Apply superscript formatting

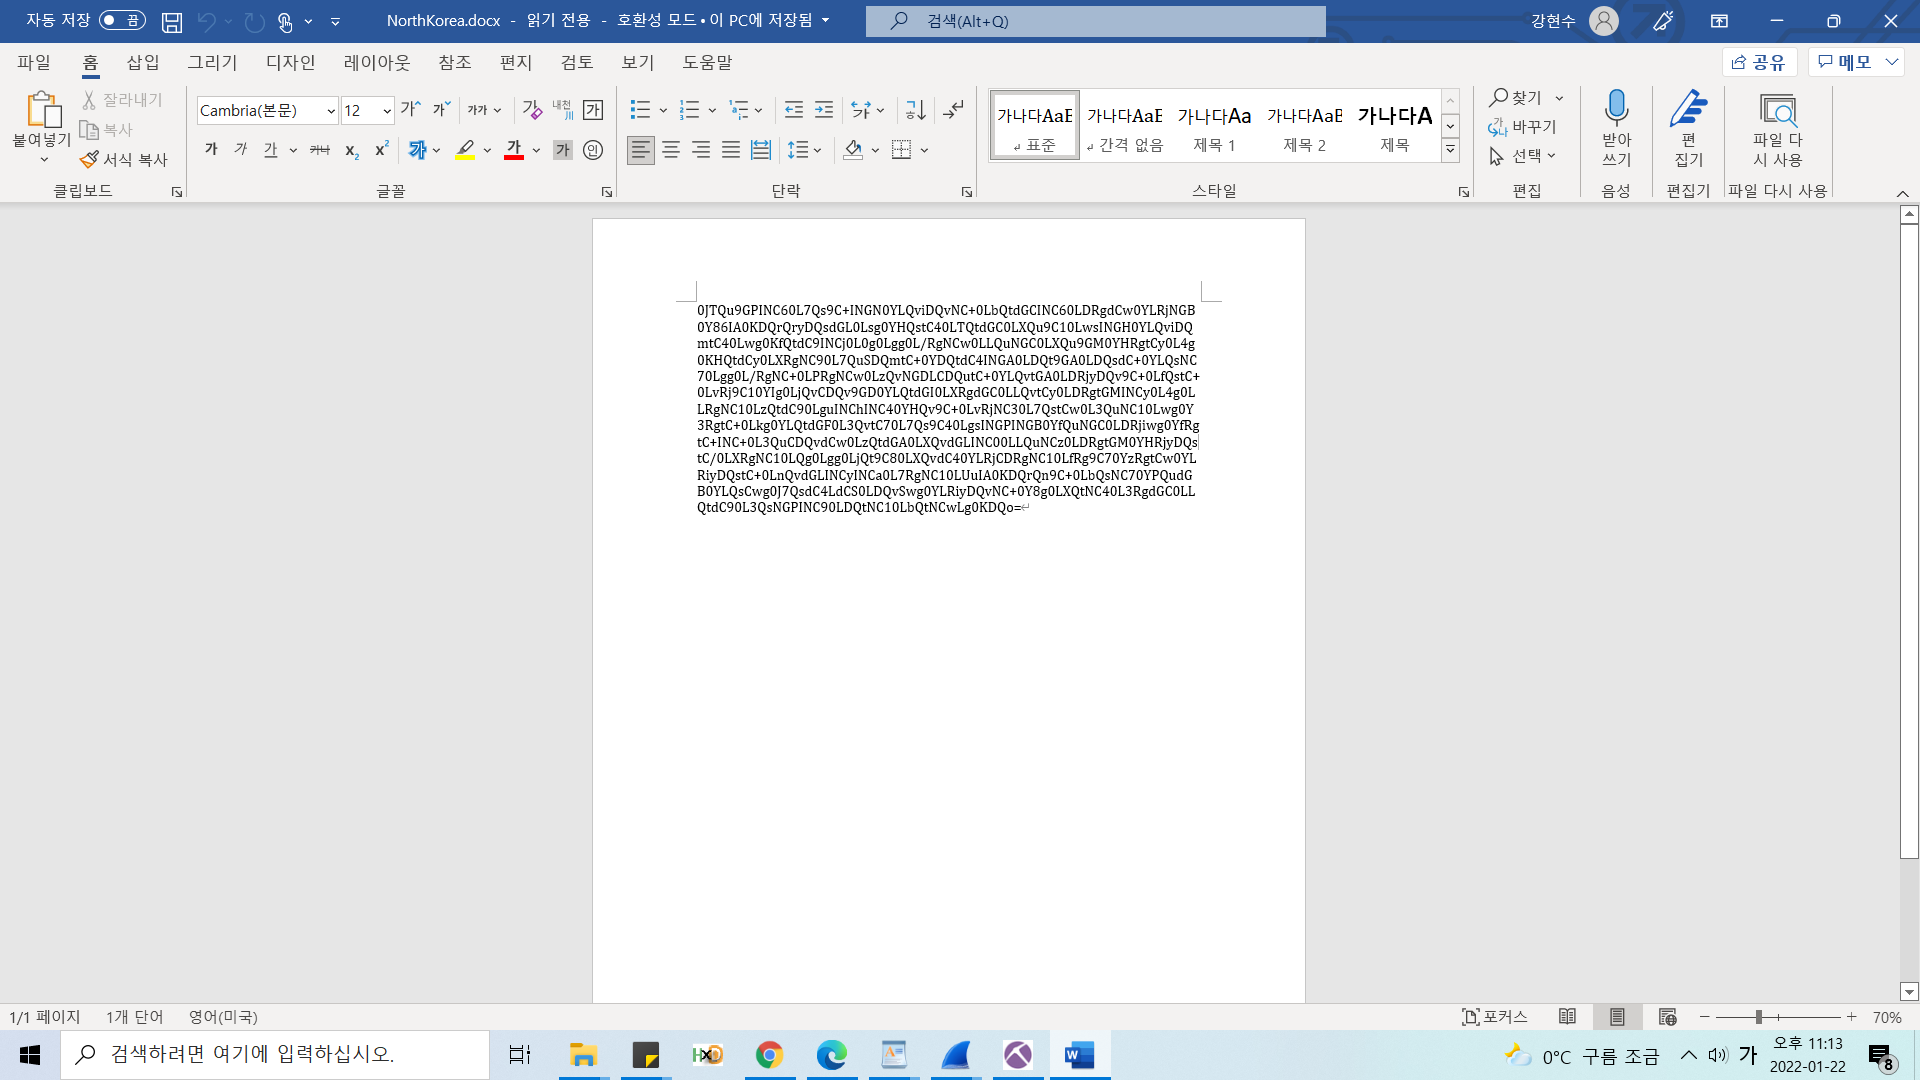pyautogui.click(x=381, y=150)
